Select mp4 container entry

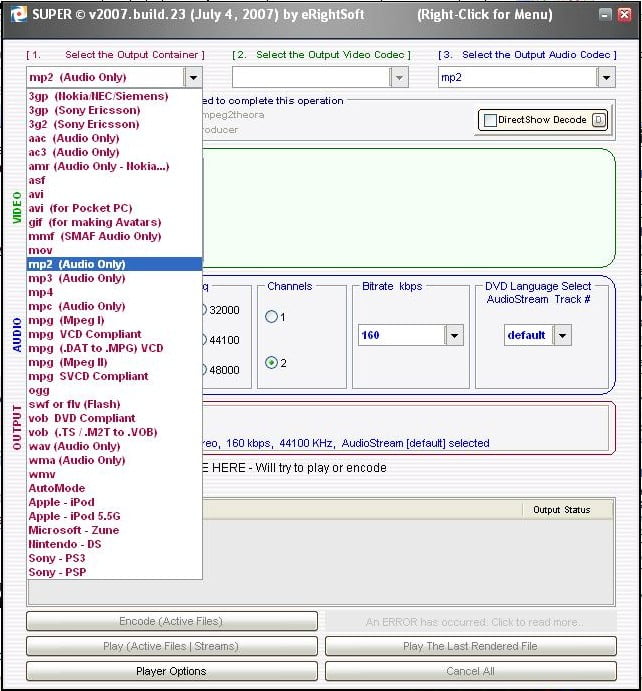coord(115,292)
